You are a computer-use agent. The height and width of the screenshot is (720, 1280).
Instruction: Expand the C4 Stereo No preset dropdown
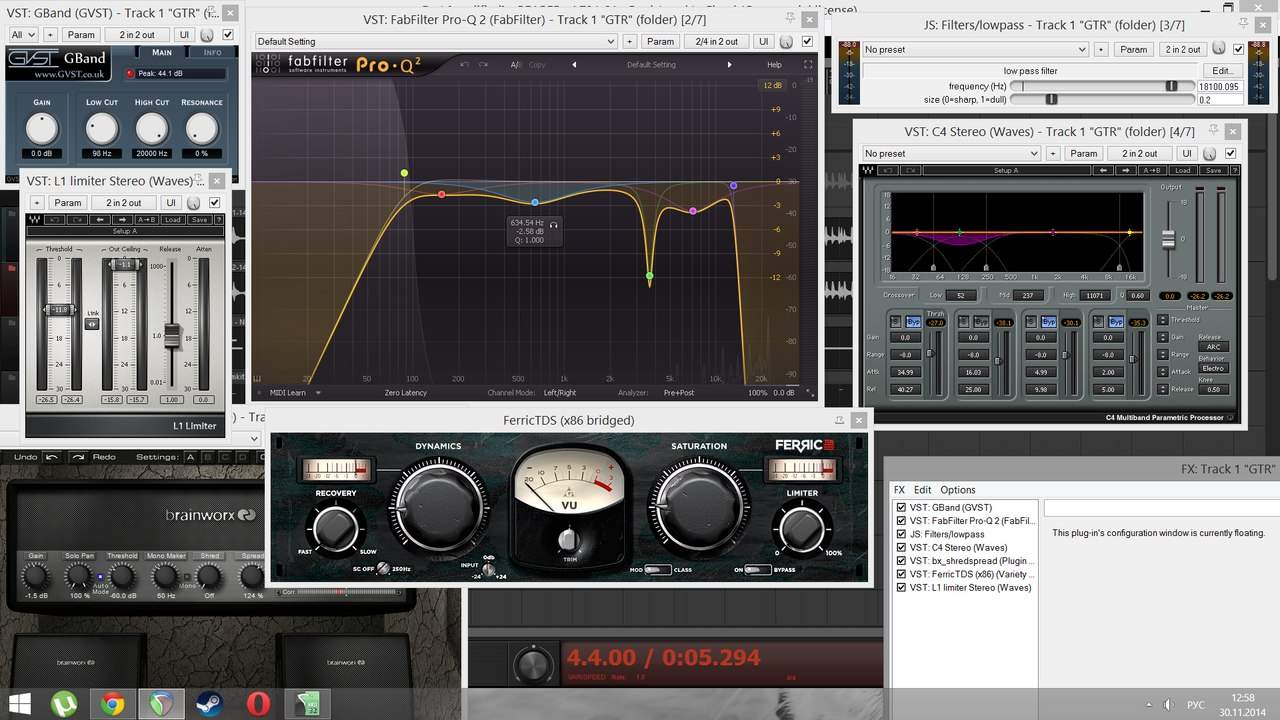950,154
